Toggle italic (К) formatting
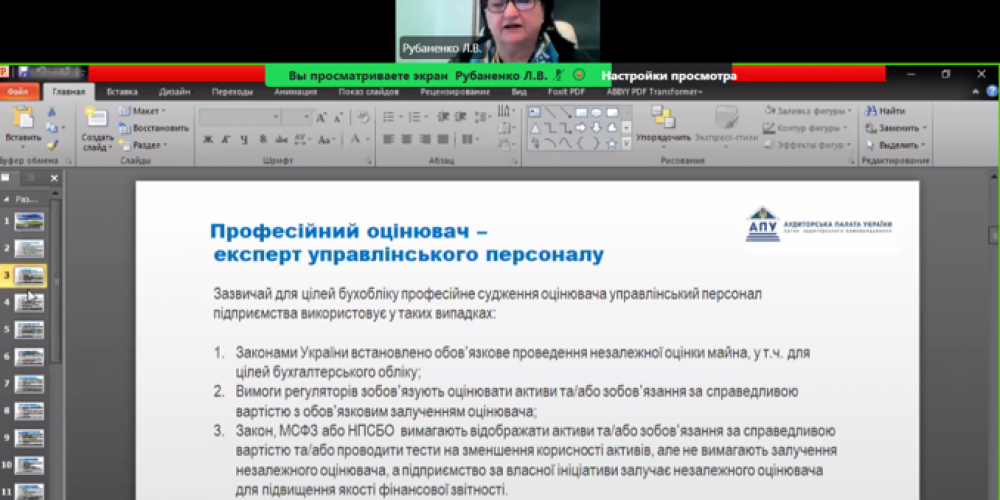The image size is (1000, 500). click(x=226, y=140)
